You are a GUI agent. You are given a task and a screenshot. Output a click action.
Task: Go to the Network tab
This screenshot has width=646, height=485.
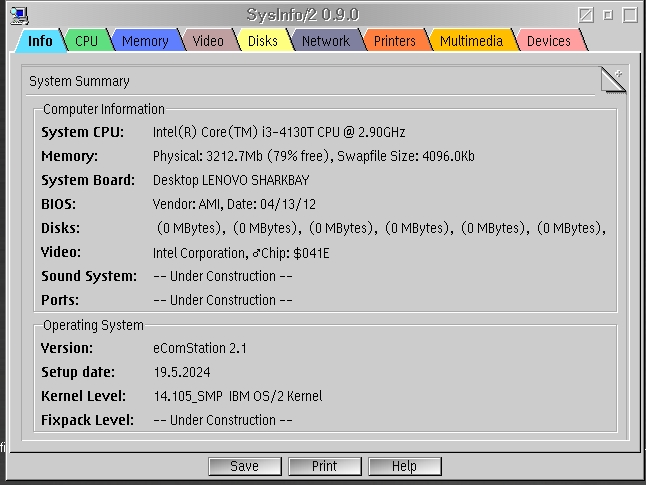[325, 41]
